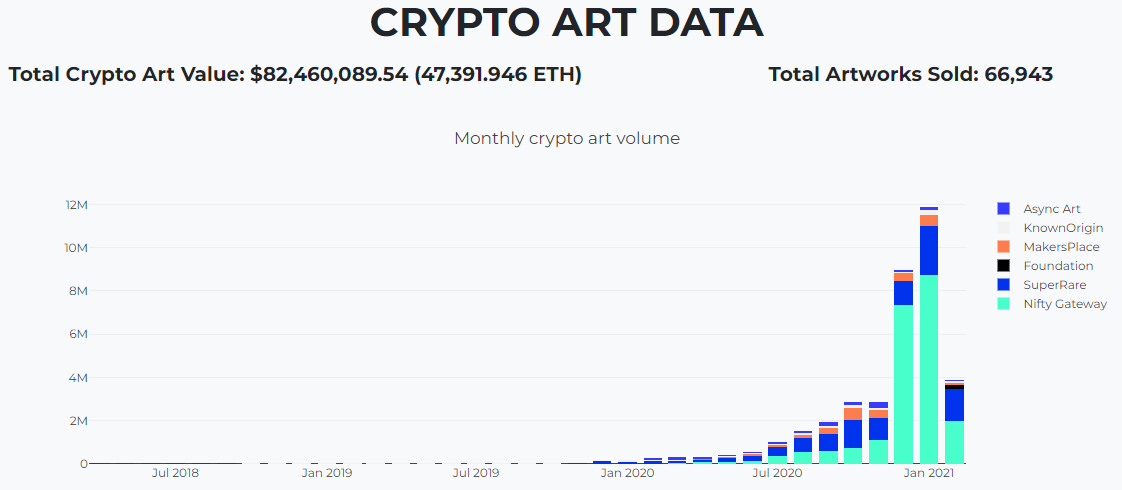Click the Foundation black legend swatch
Viewport: 1122px width, 490px height.
coord(1003,266)
